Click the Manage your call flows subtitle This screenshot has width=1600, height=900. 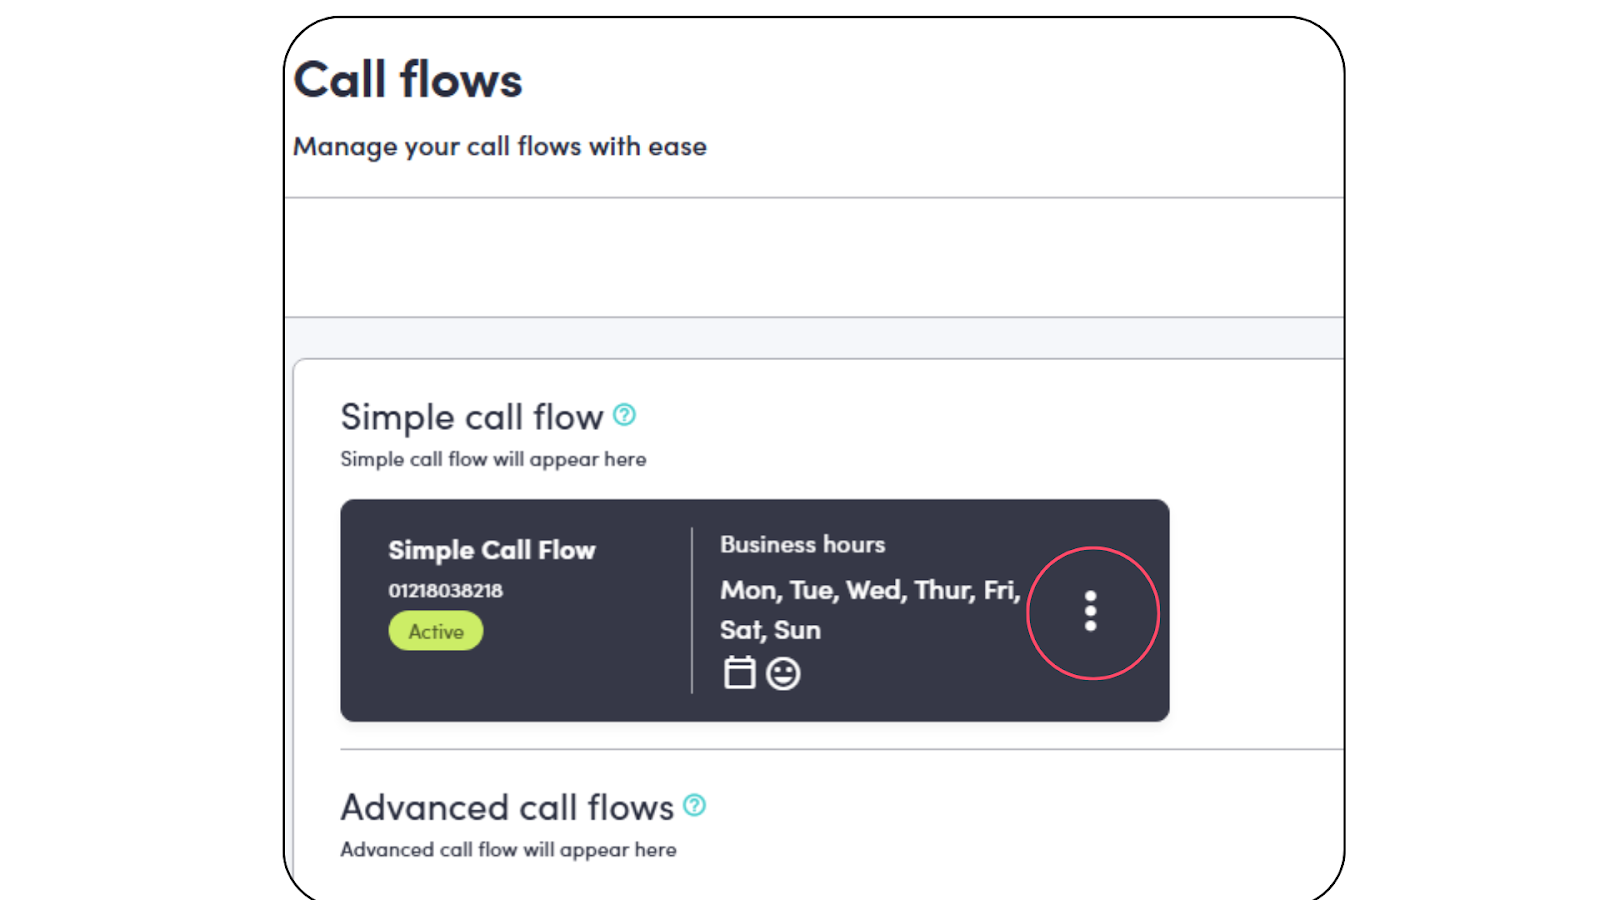[x=499, y=147]
